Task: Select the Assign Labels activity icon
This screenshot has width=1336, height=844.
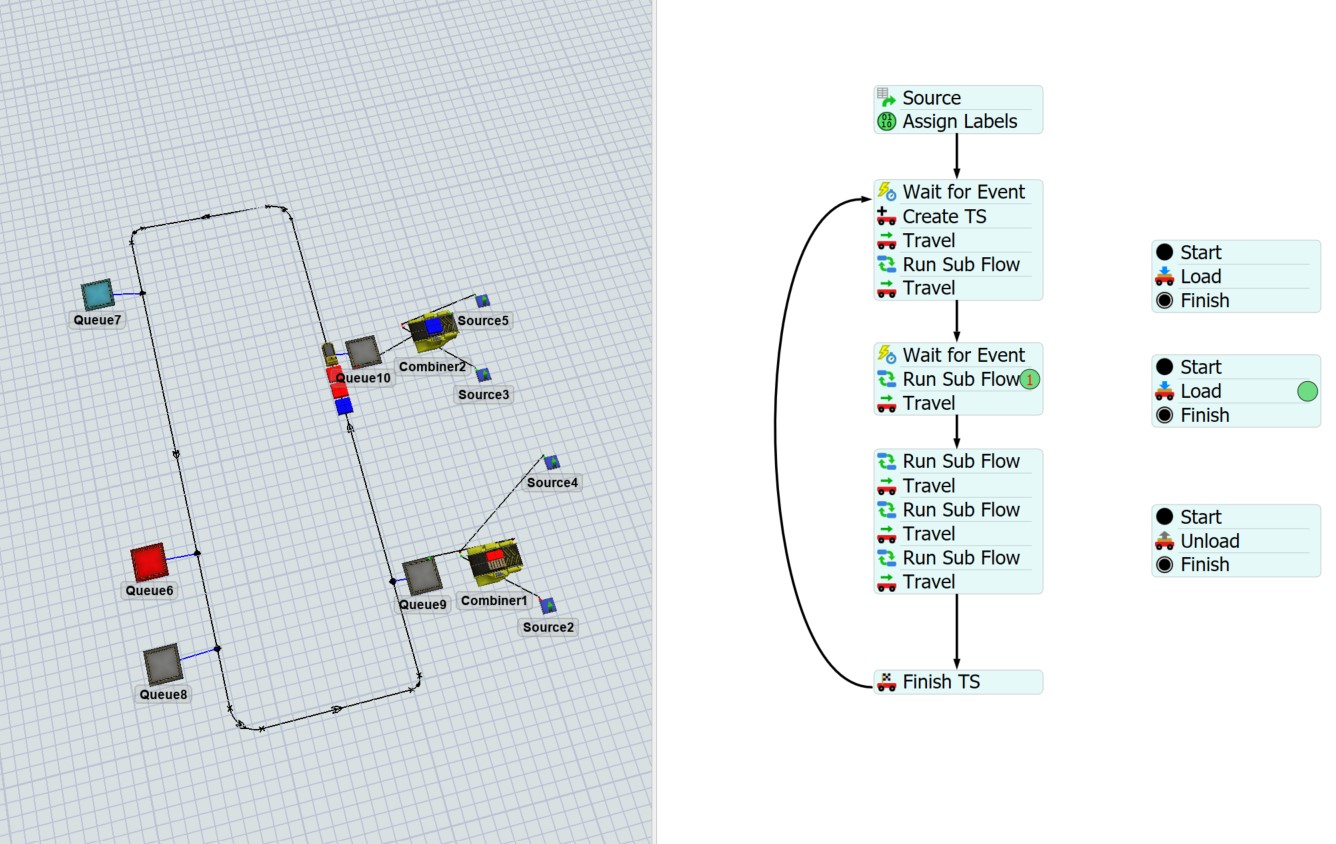Action: [886, 122]
